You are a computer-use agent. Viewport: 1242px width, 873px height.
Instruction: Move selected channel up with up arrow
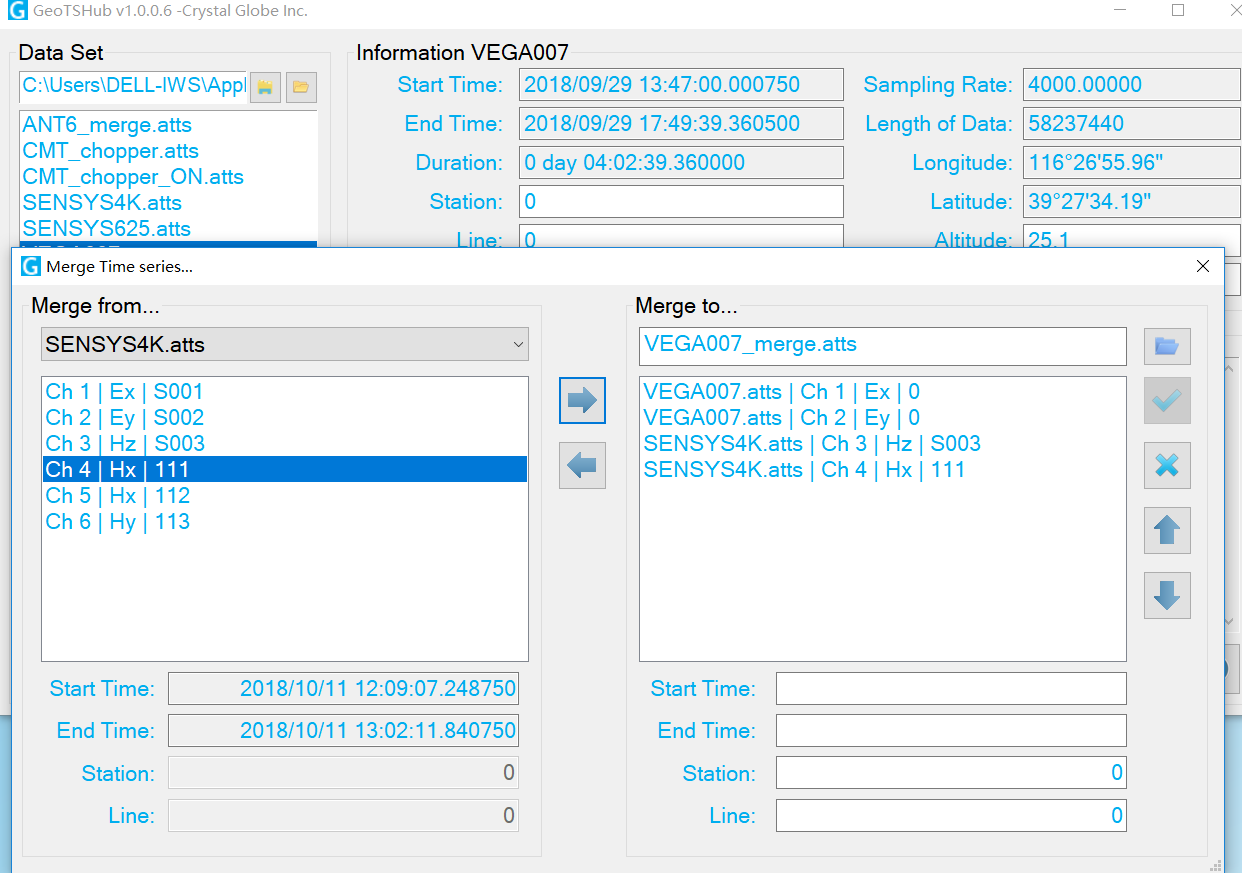pos(1167,530)
